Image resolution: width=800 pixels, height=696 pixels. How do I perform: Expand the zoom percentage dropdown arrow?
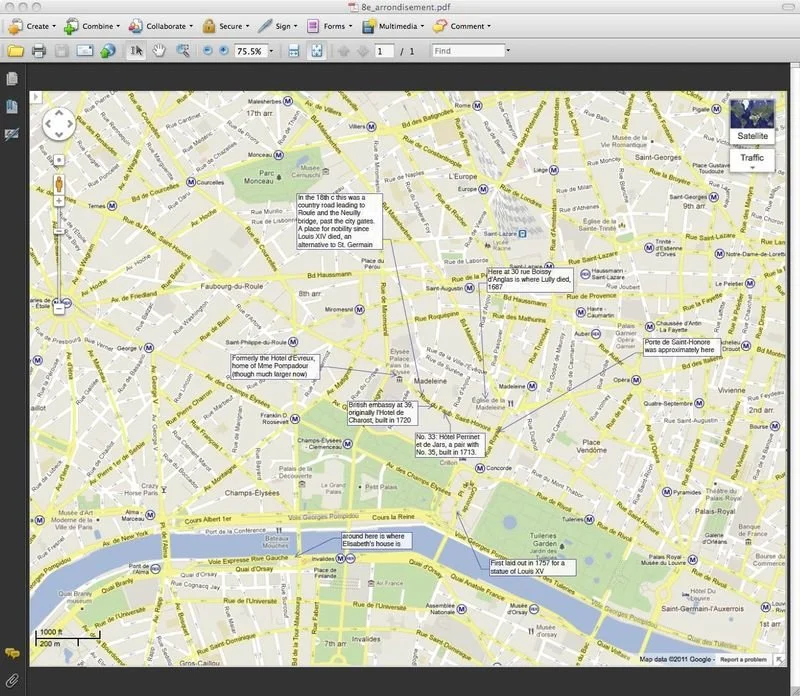271,51
